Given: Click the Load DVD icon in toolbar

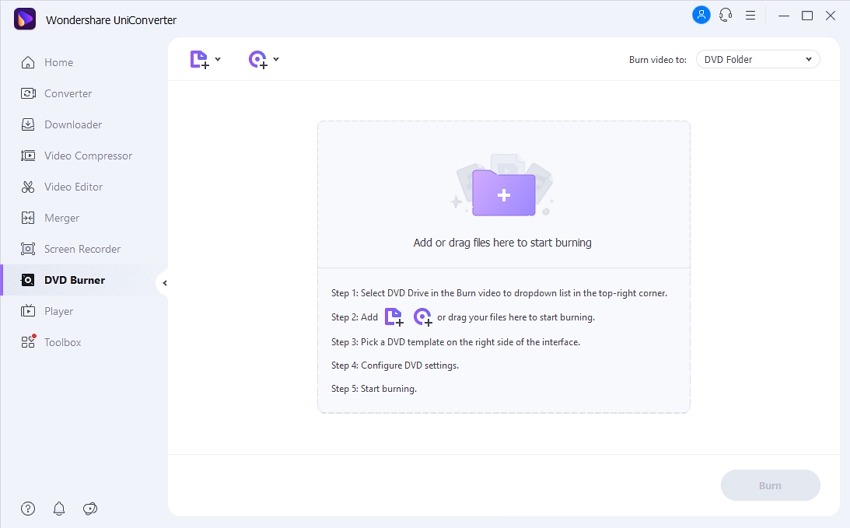Looking at the screenshot, I should (258, 60).
